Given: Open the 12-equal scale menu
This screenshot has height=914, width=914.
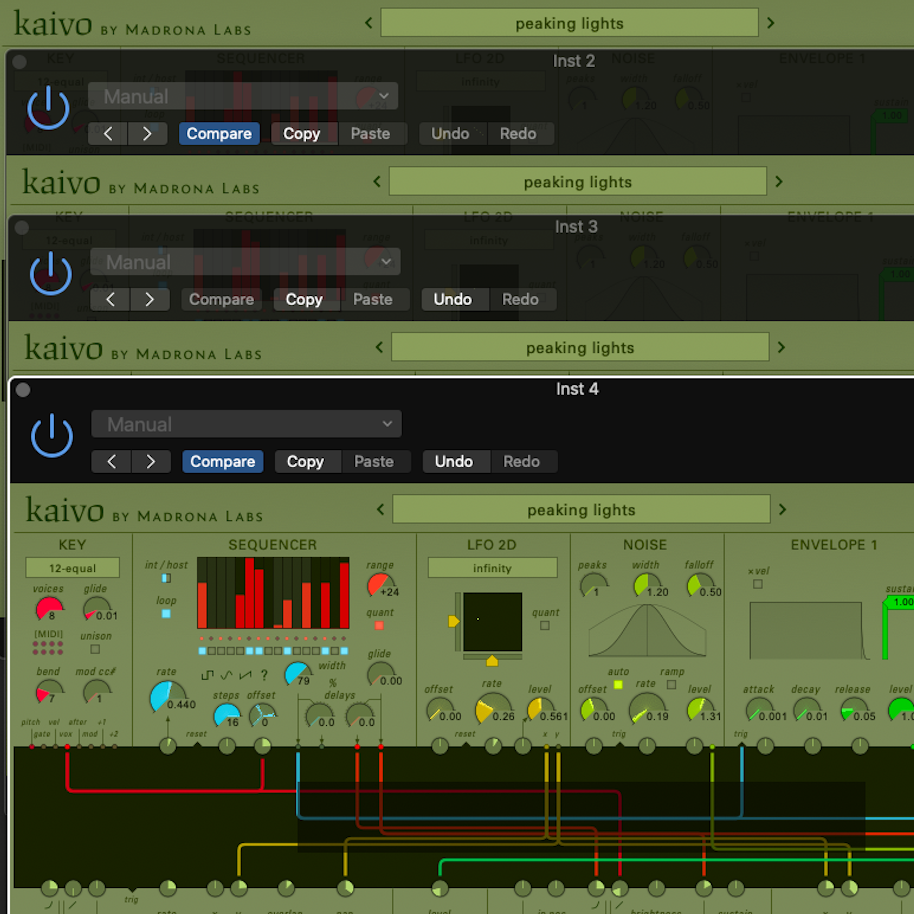Looking at the screenshot, I should [x=72, y=568].
